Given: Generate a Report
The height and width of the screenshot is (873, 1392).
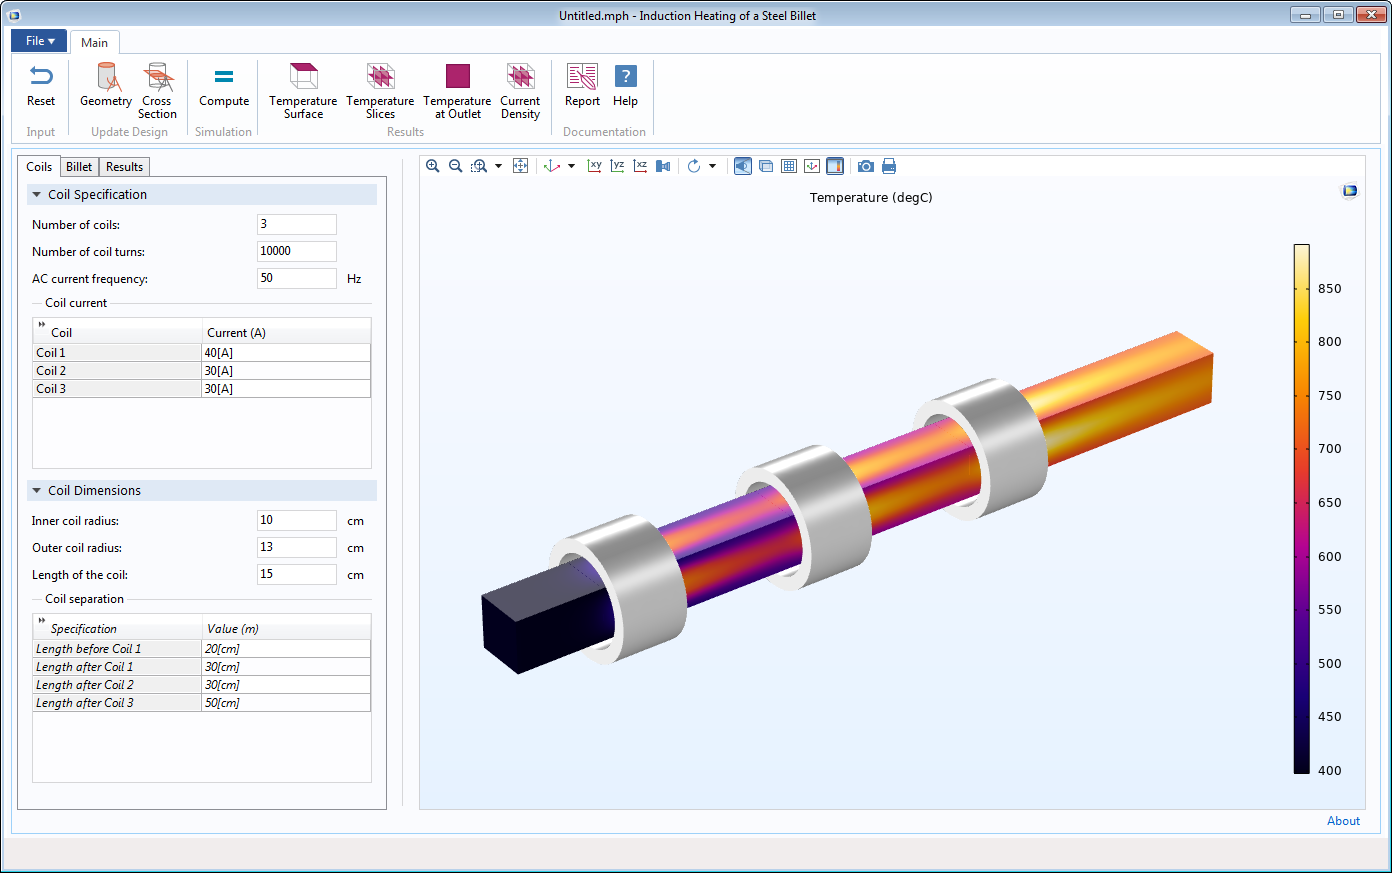Looking at the screenshot, I should pyautogui.click(x=581, y=88).
